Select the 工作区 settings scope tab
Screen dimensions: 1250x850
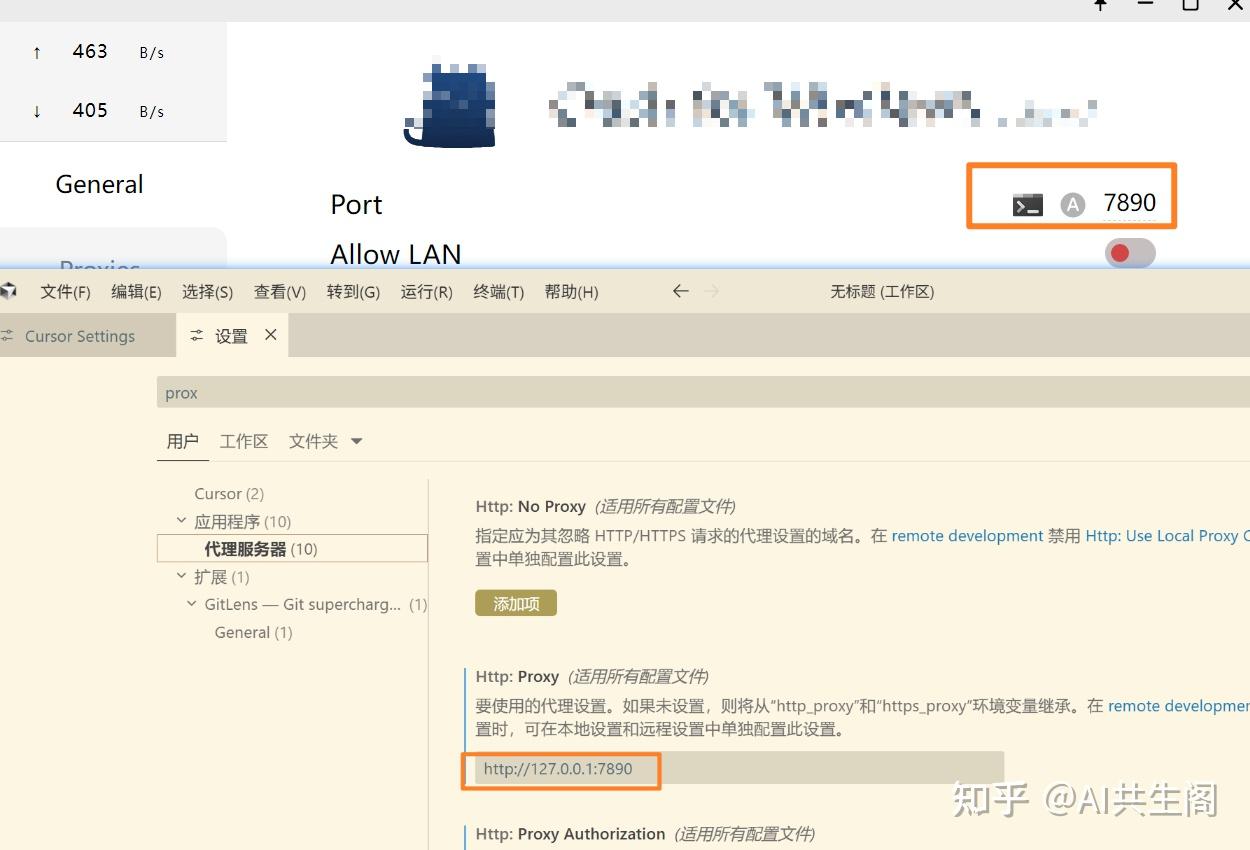coord(244,441)
